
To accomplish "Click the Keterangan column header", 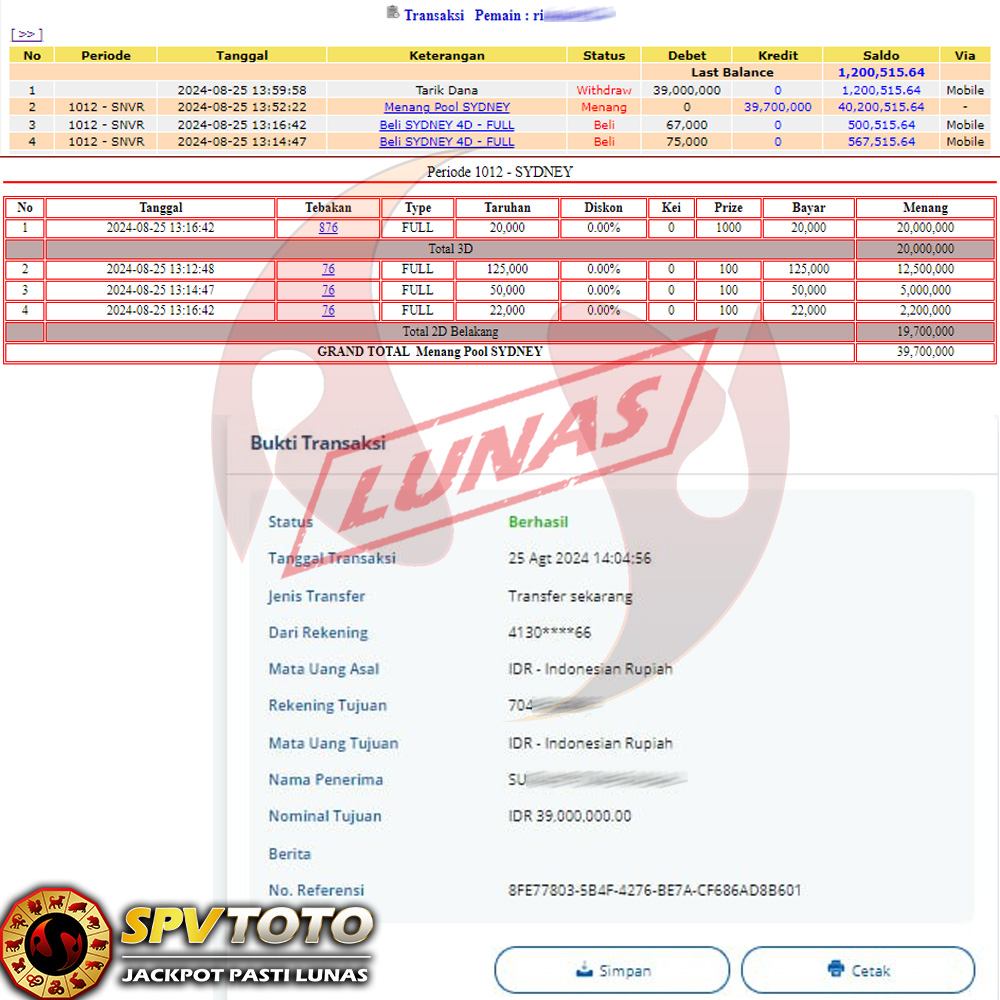I will click(447, 56).
